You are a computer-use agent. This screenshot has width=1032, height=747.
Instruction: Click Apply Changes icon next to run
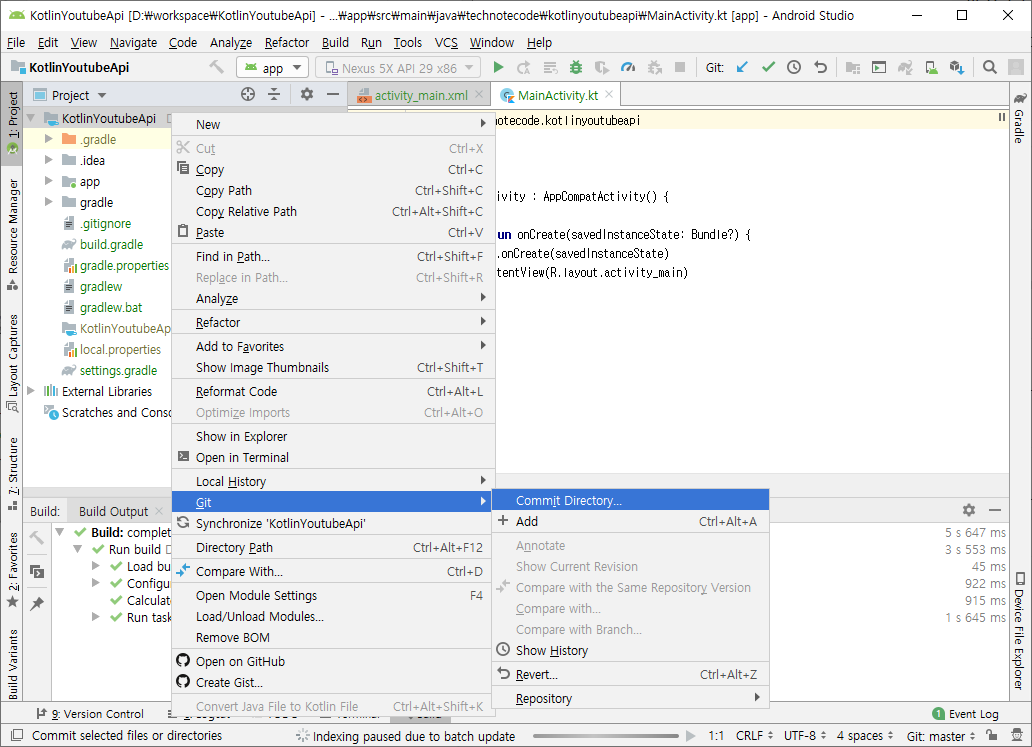coord(524,67)
